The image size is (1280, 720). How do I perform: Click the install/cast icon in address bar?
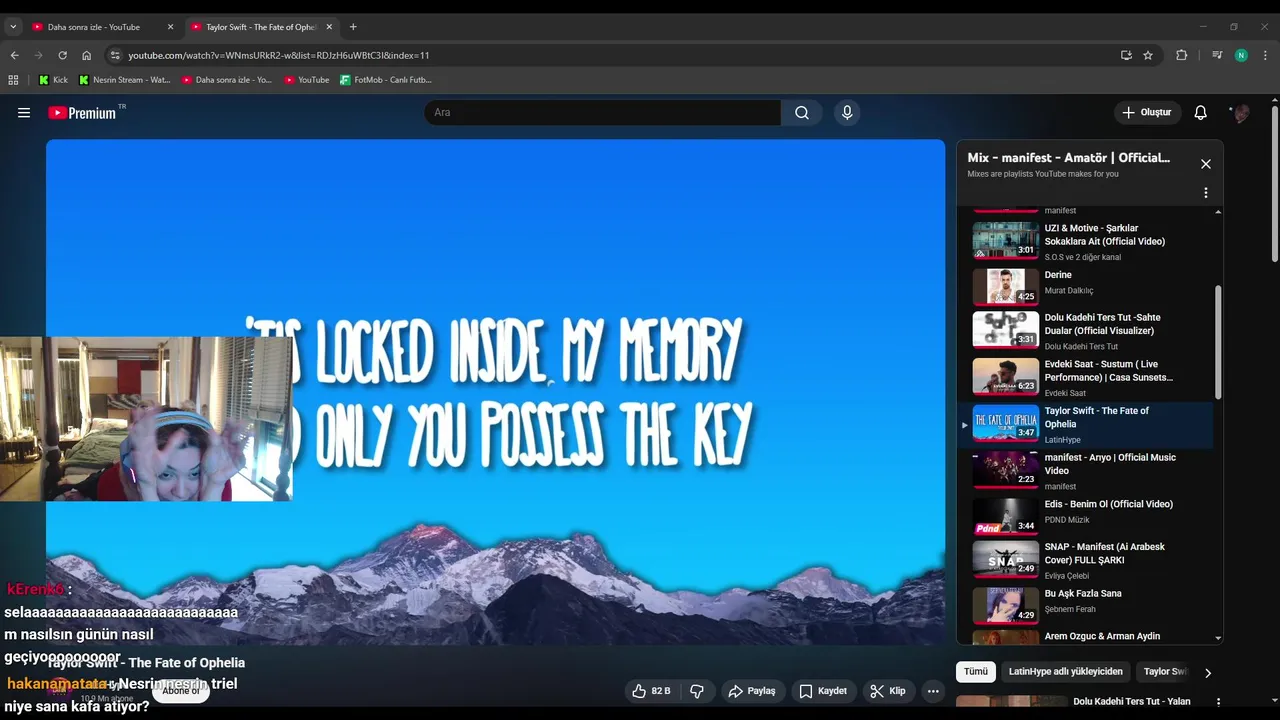point(1126,55)
